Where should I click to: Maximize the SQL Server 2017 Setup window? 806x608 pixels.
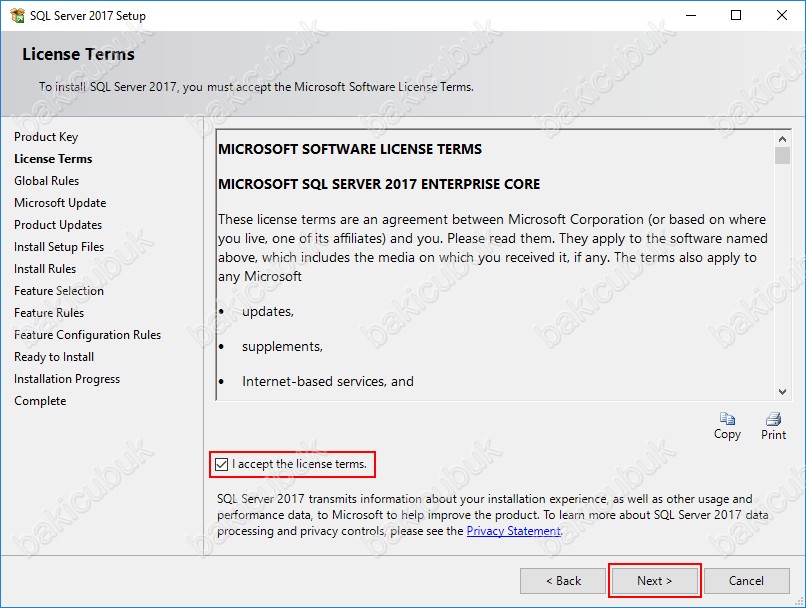[736, 15]
